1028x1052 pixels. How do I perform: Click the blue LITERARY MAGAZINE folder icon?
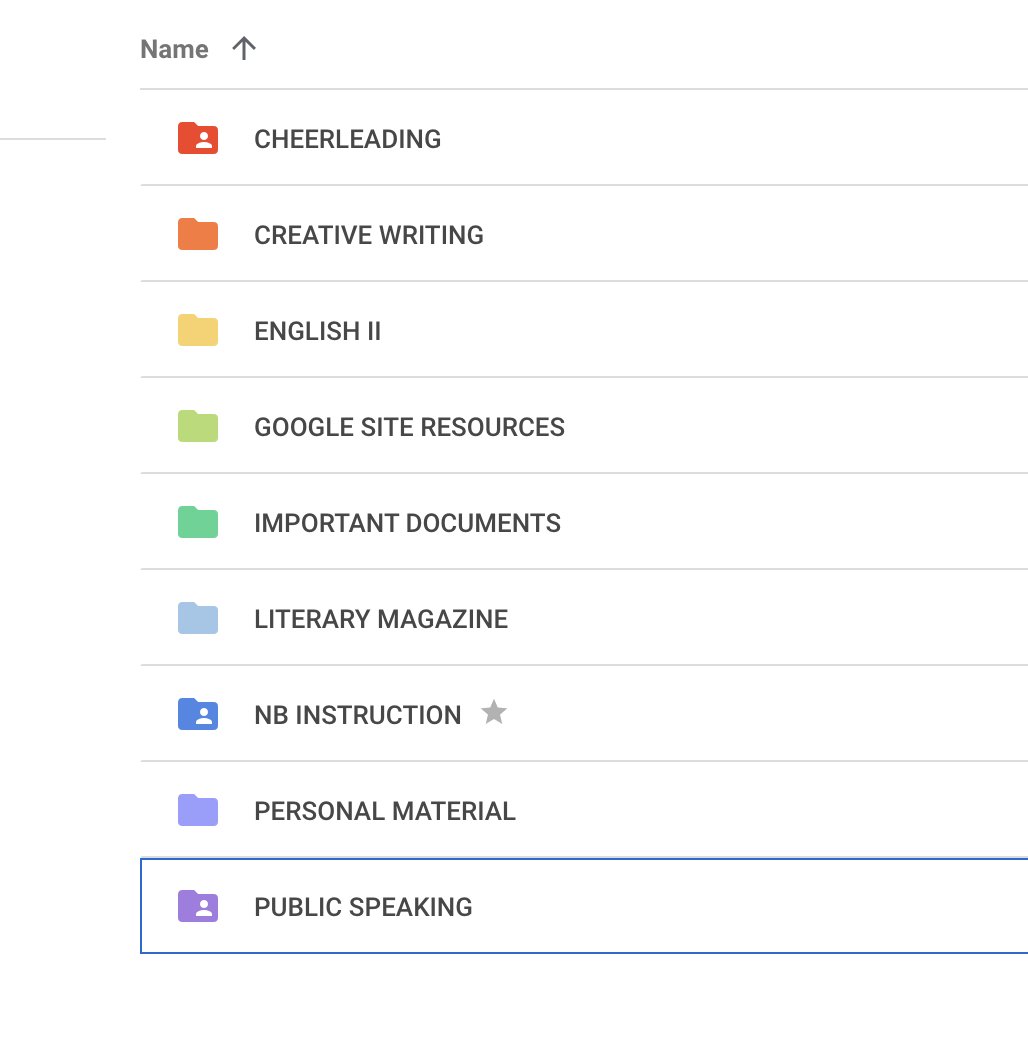coord(196,618)
